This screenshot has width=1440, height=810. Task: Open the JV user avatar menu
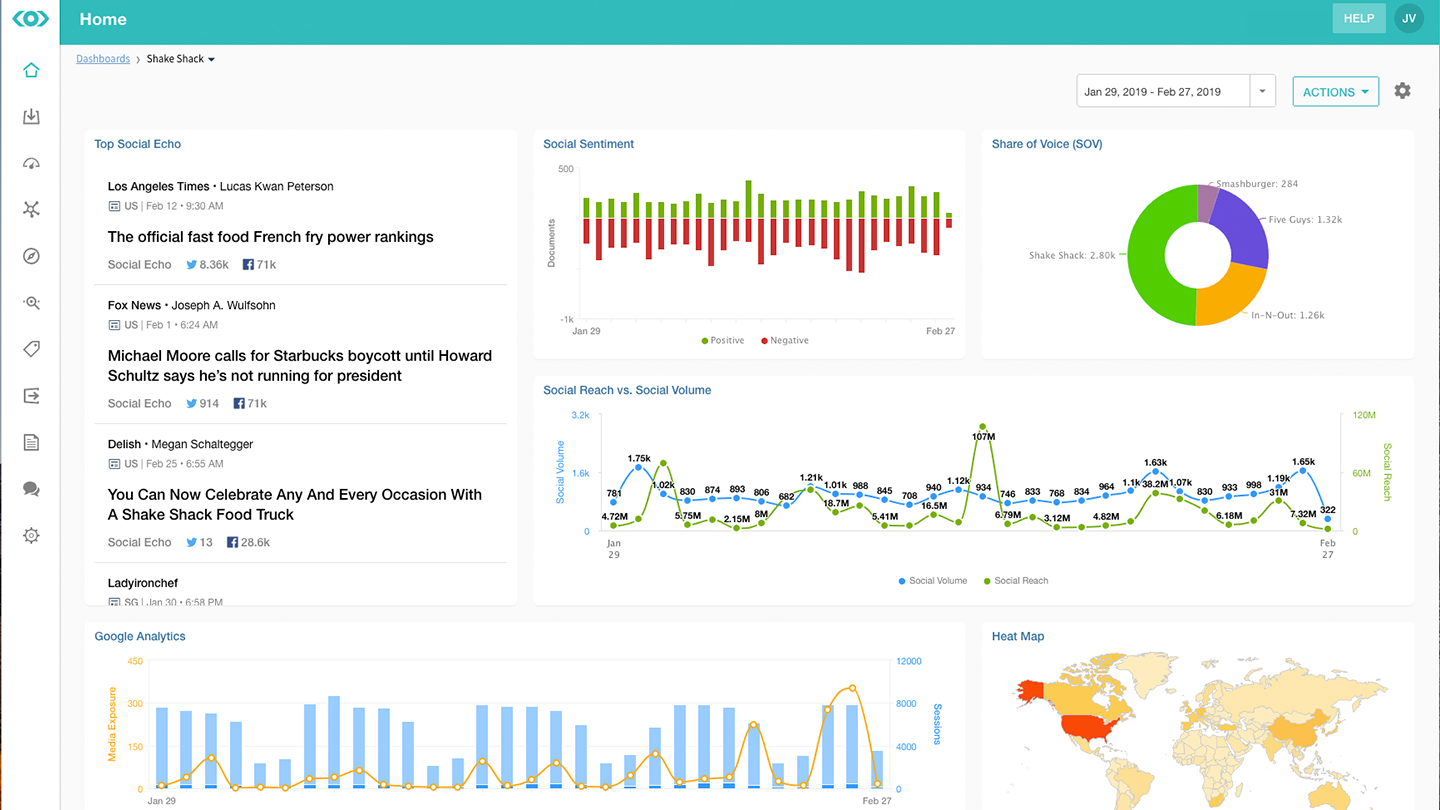point(1408,18)
